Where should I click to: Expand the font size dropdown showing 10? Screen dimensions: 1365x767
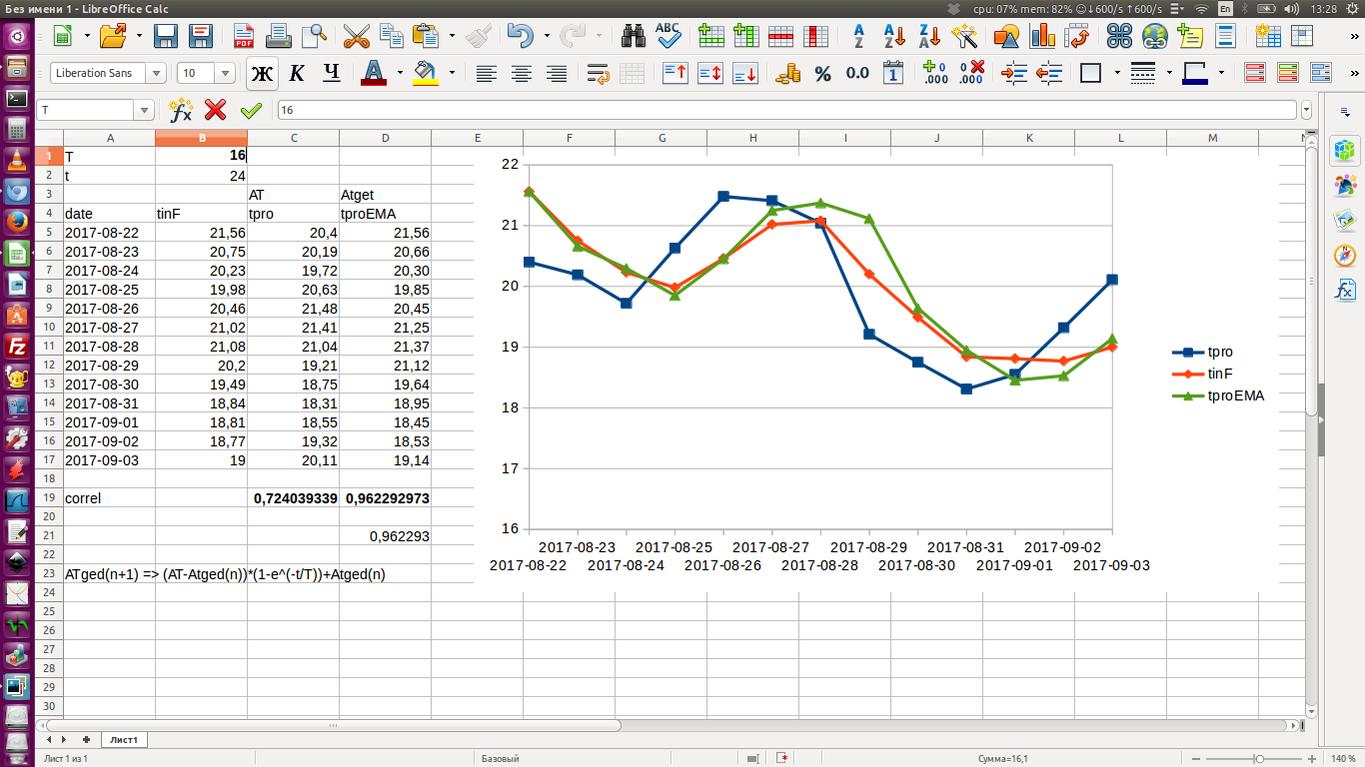coord(225,73)
